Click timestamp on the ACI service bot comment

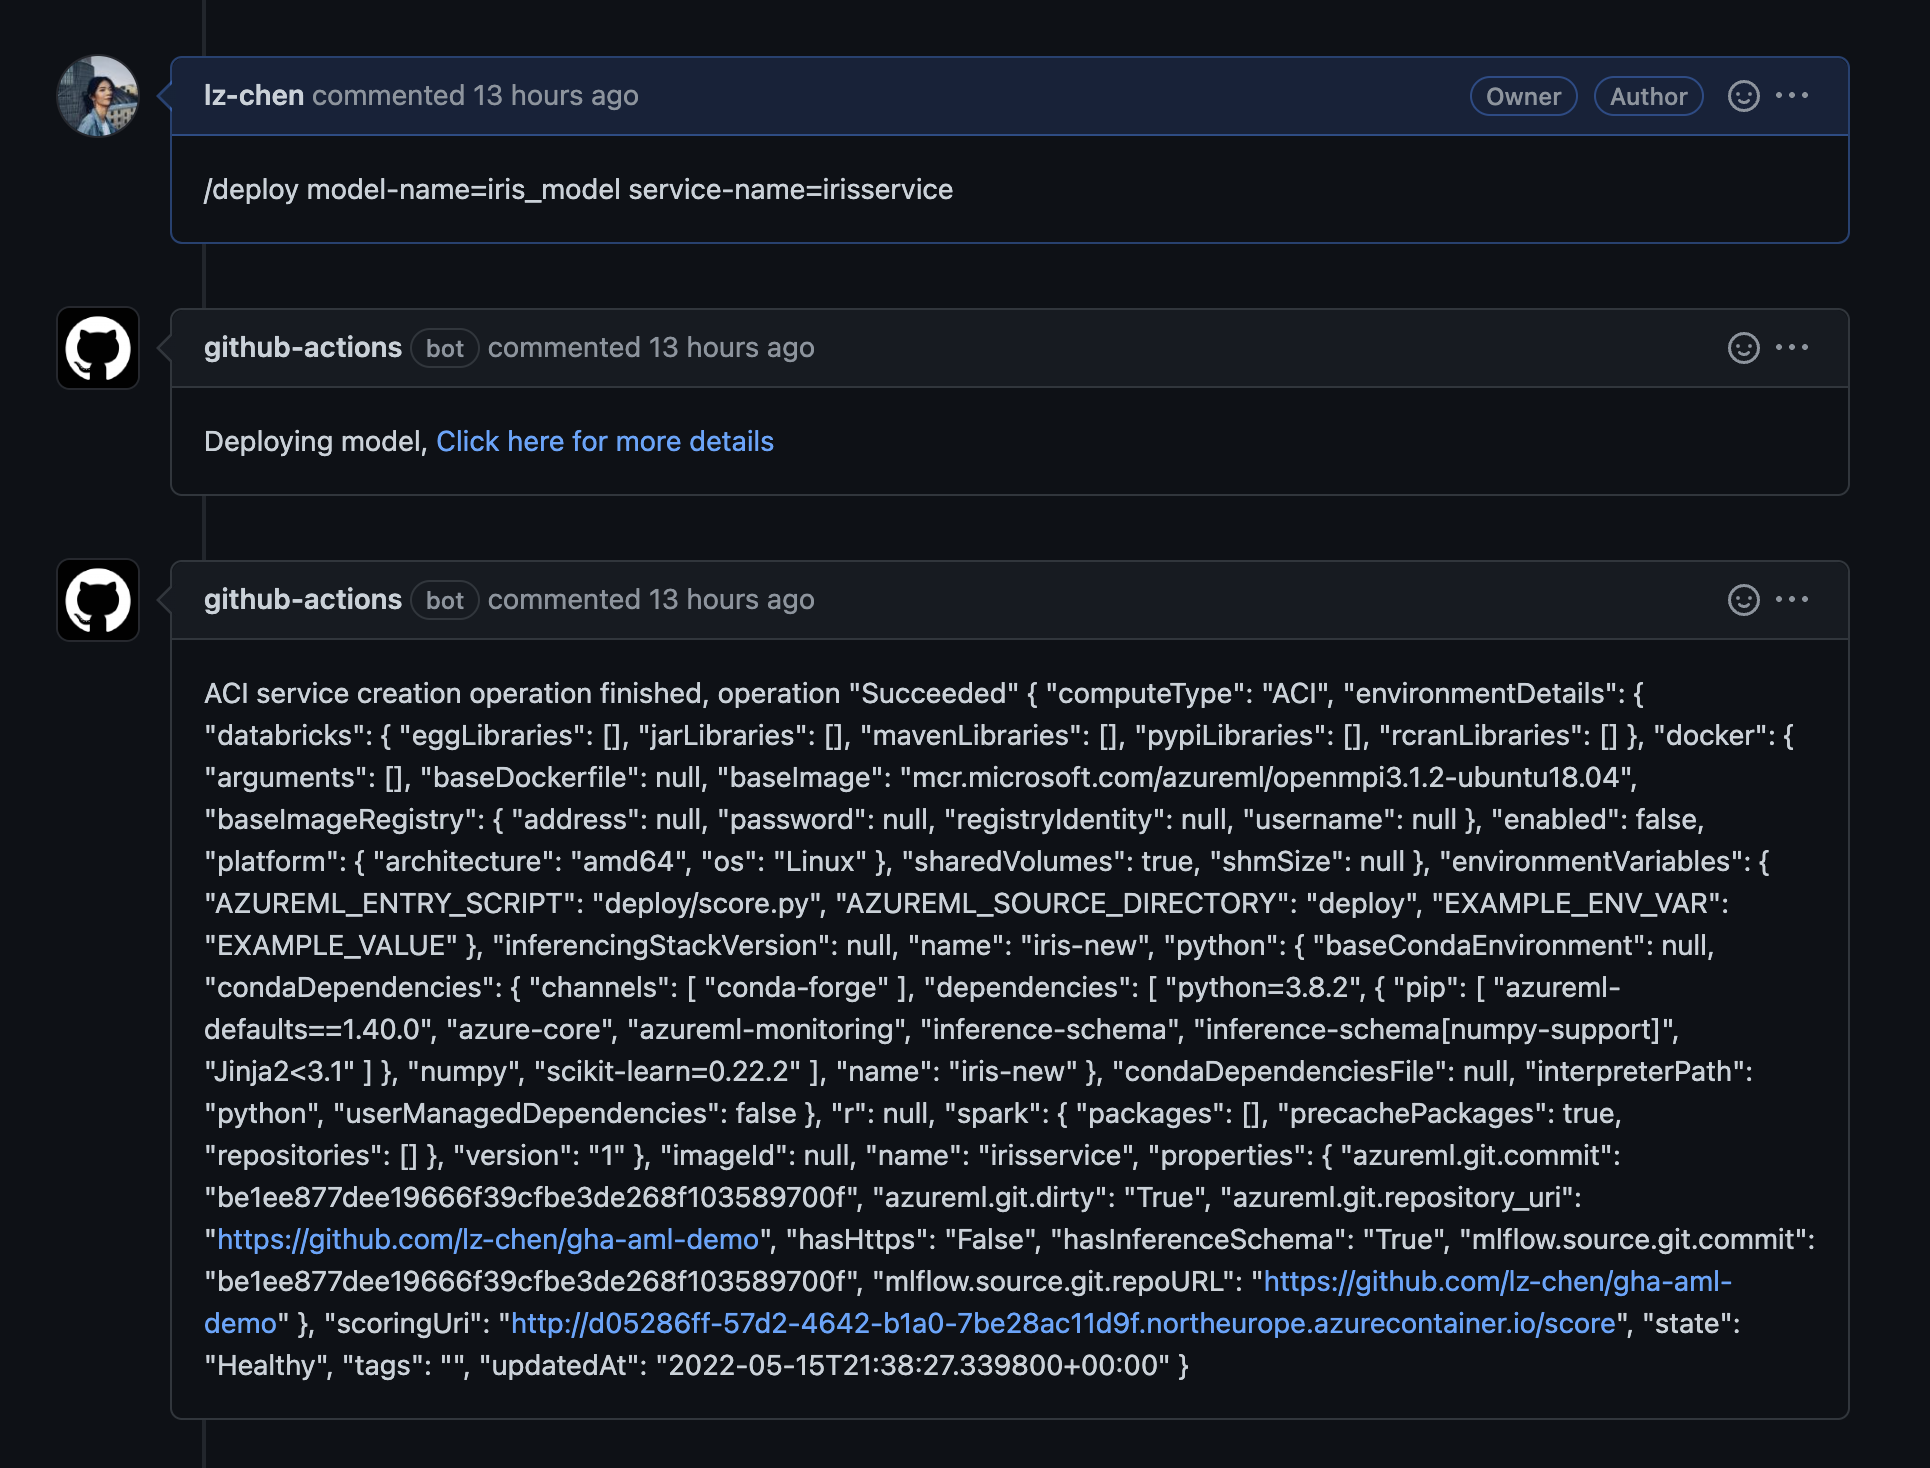731,600
